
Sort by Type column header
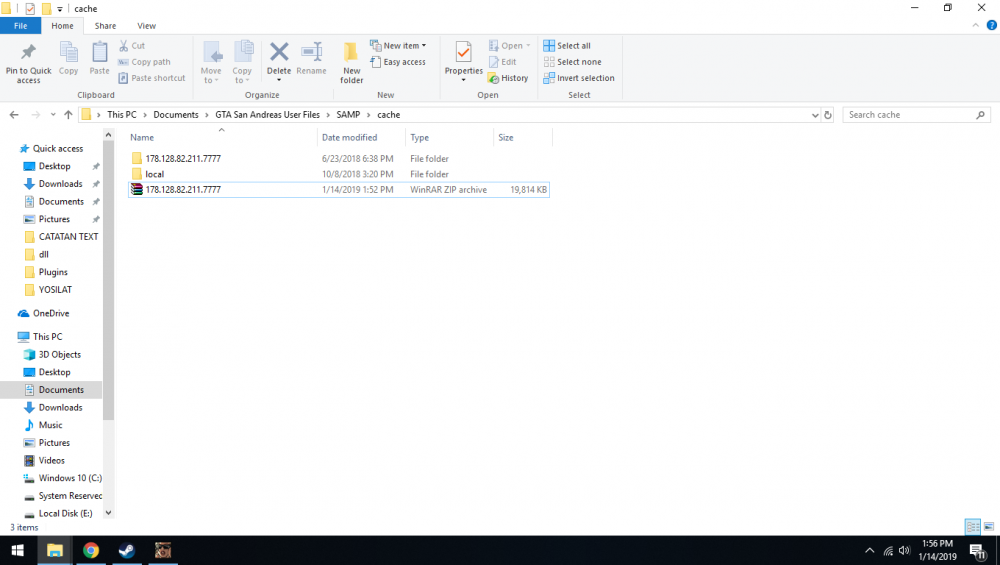pos(449,137)
